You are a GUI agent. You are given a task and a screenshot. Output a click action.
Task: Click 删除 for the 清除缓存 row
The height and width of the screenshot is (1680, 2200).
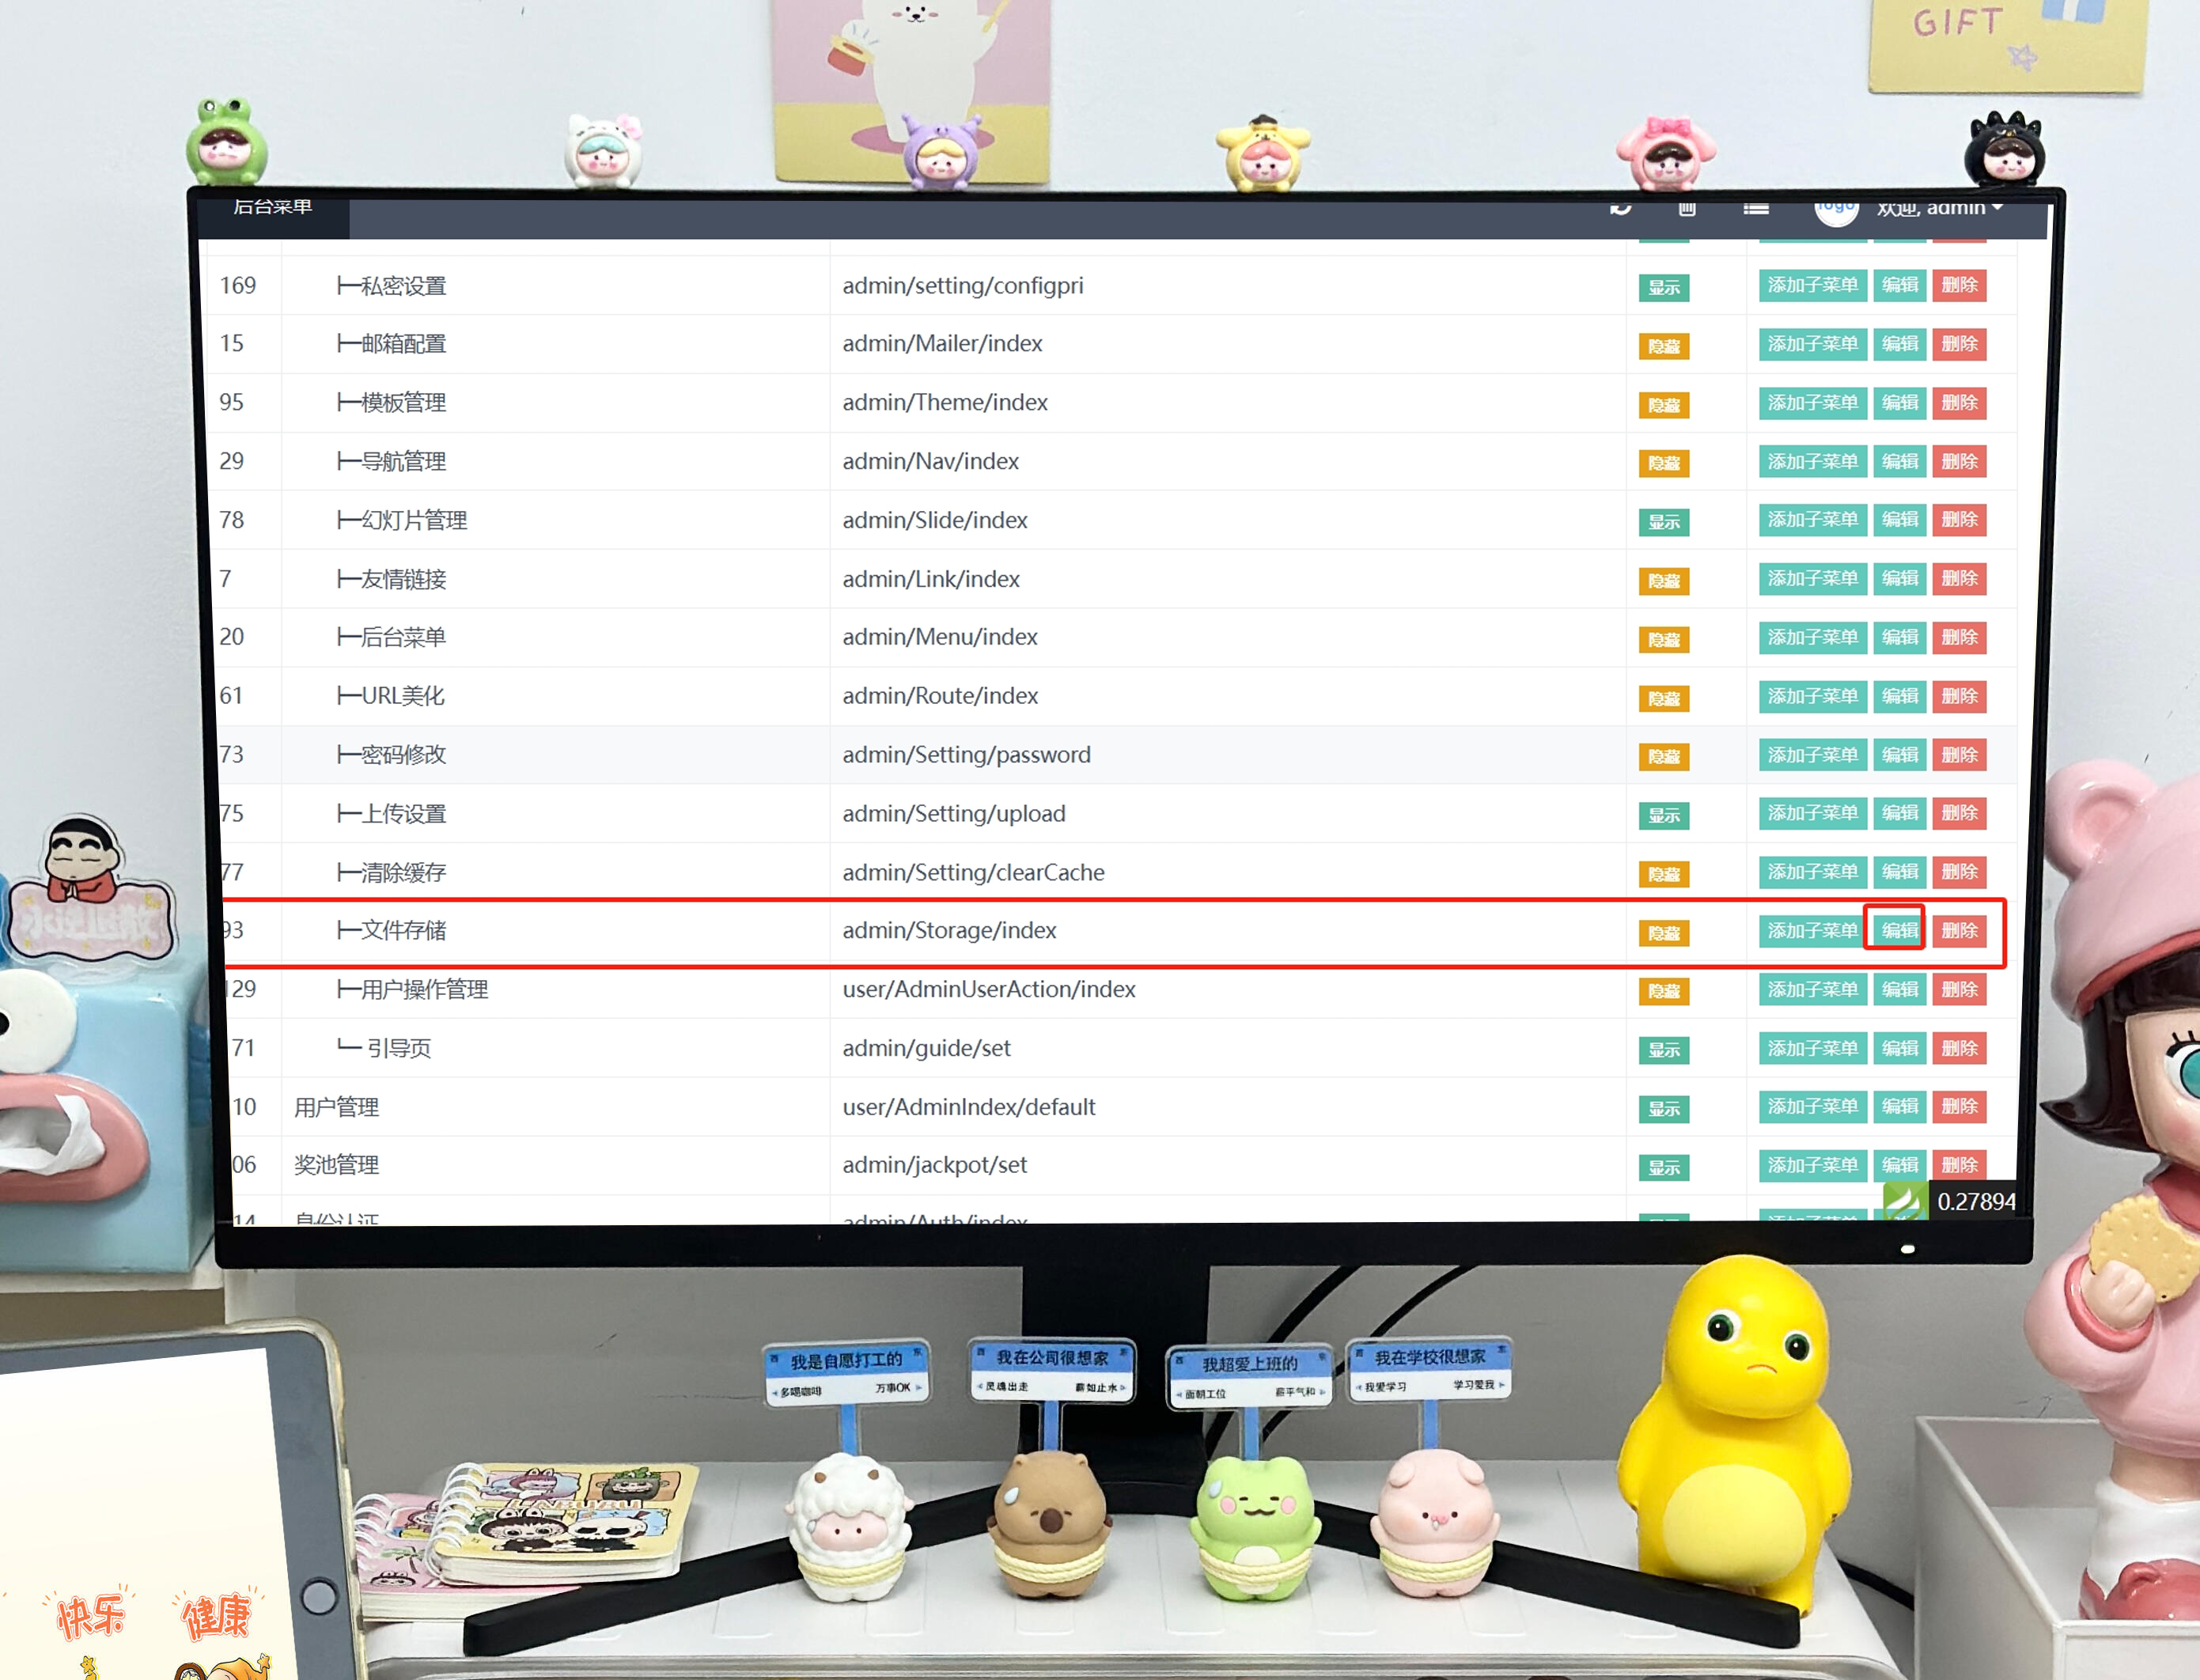coord(1959,872)
